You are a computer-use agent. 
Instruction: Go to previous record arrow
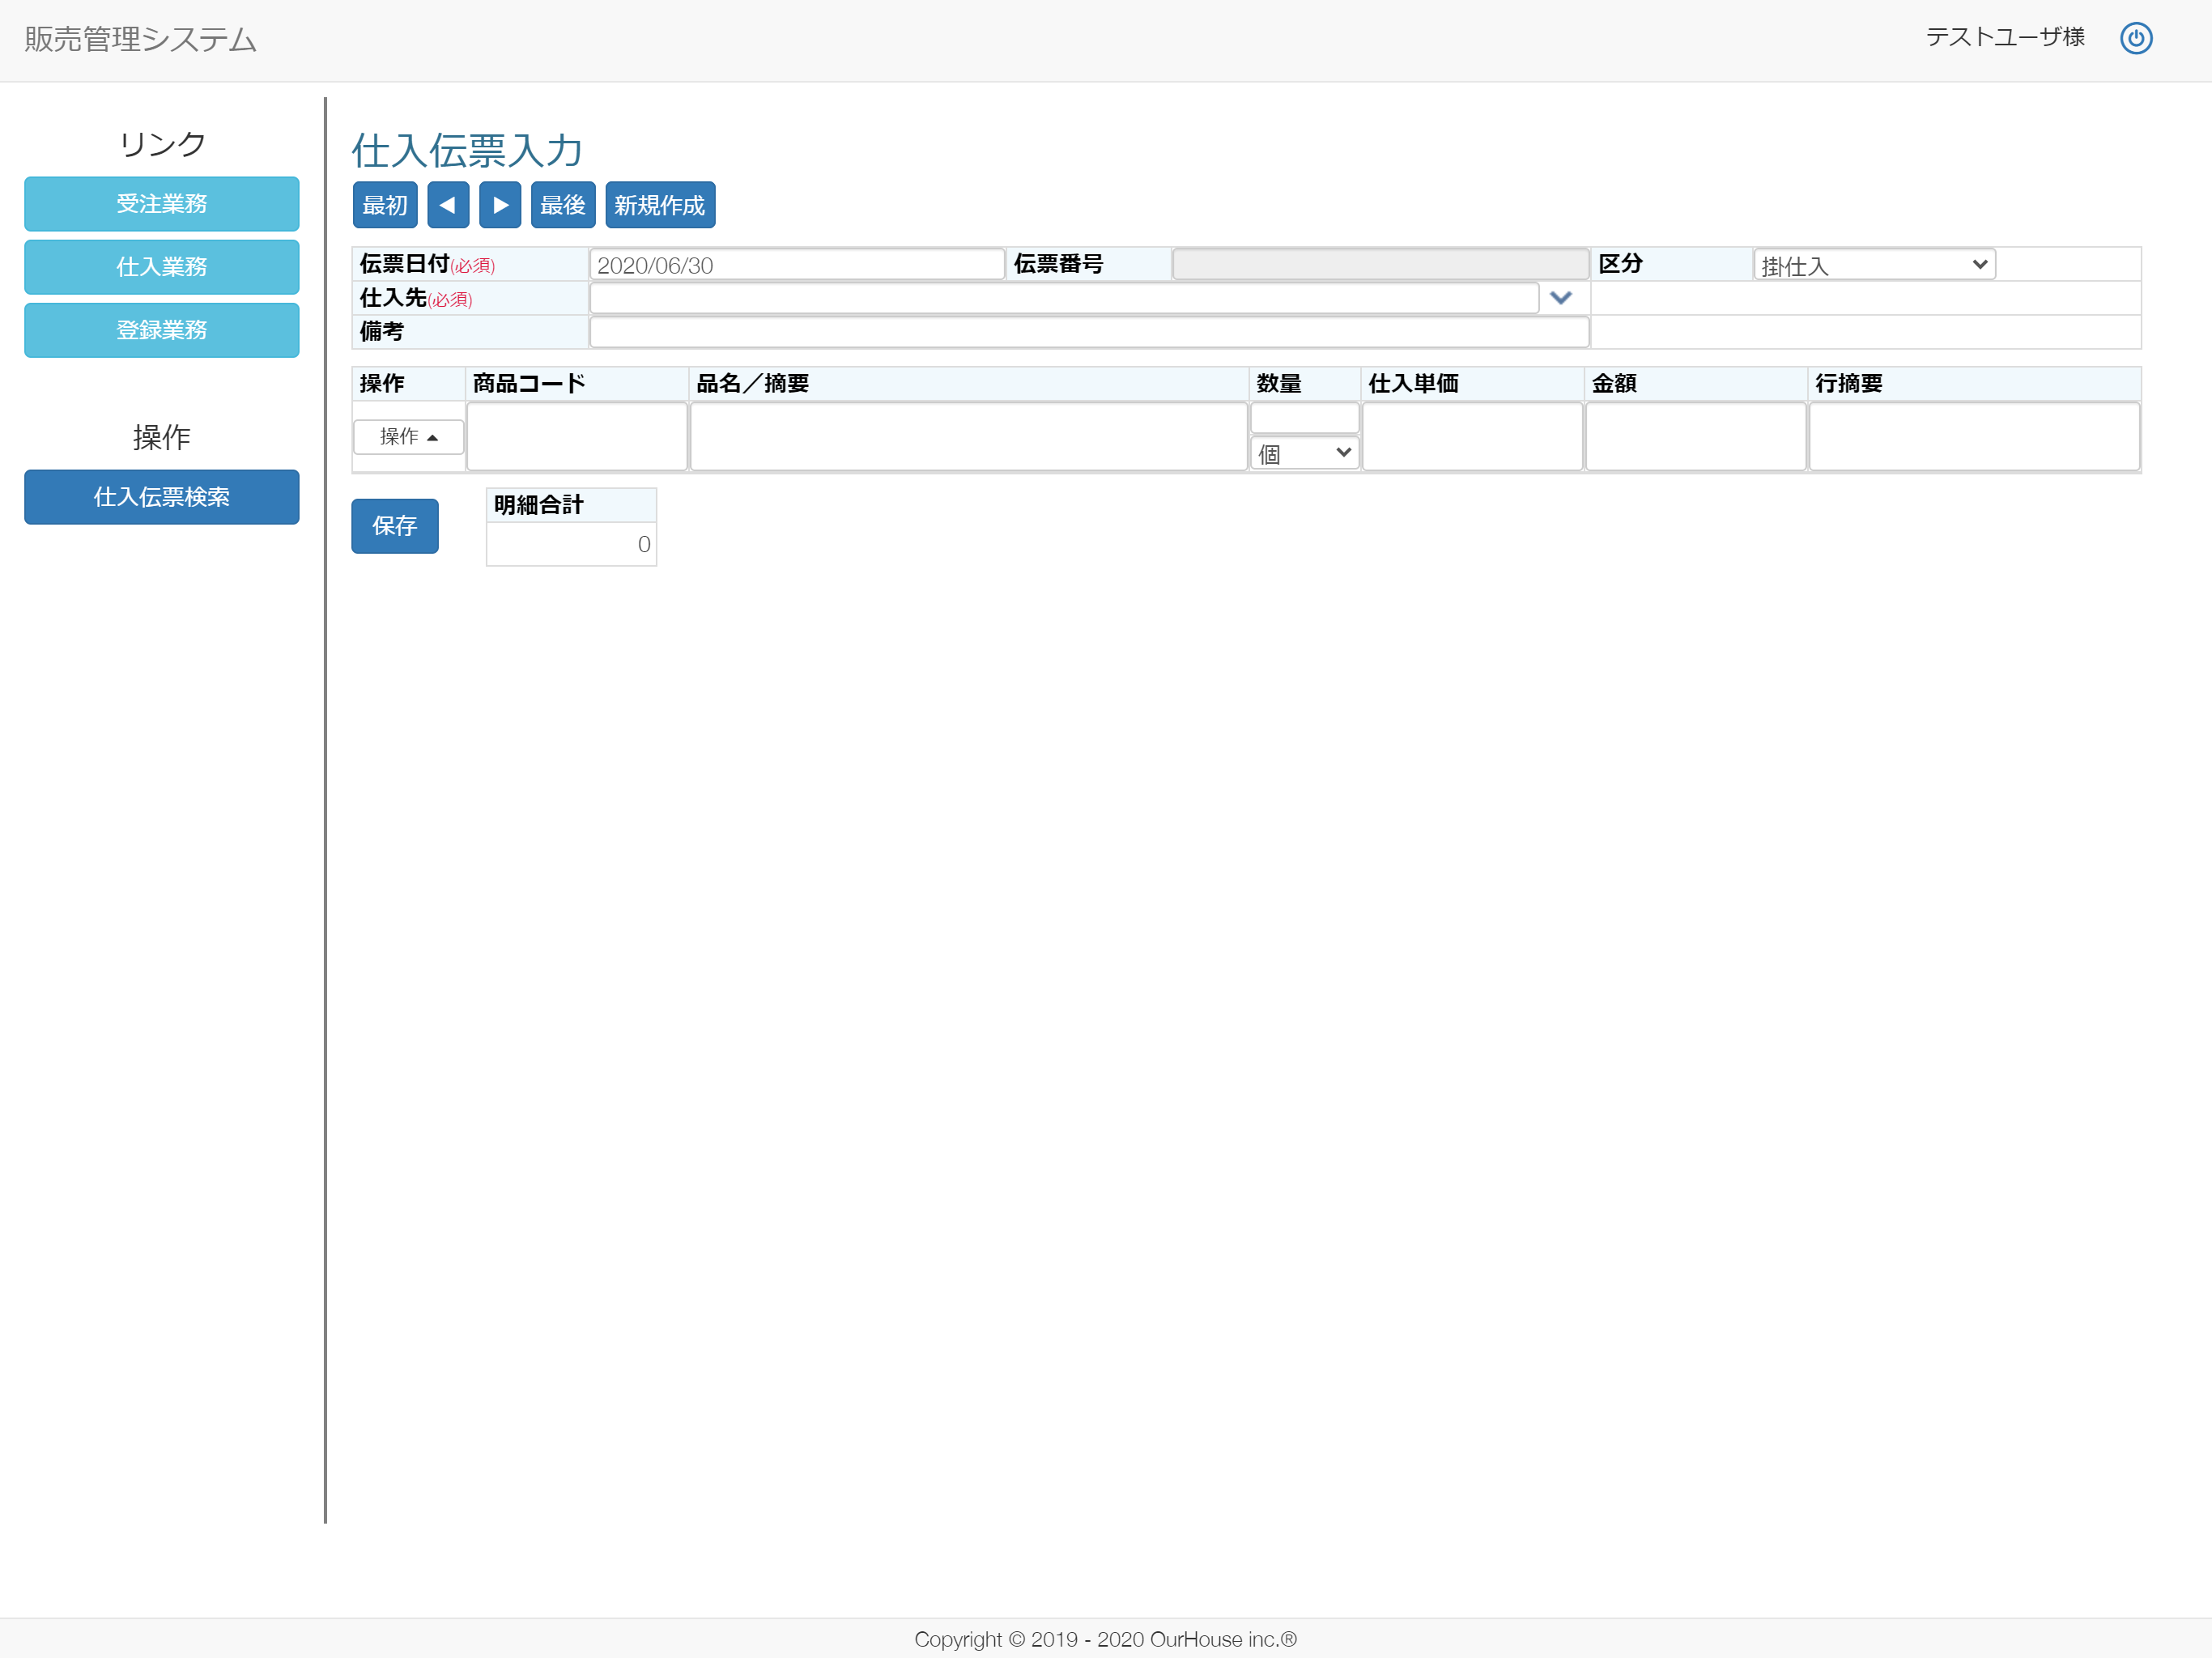point(448,205)
